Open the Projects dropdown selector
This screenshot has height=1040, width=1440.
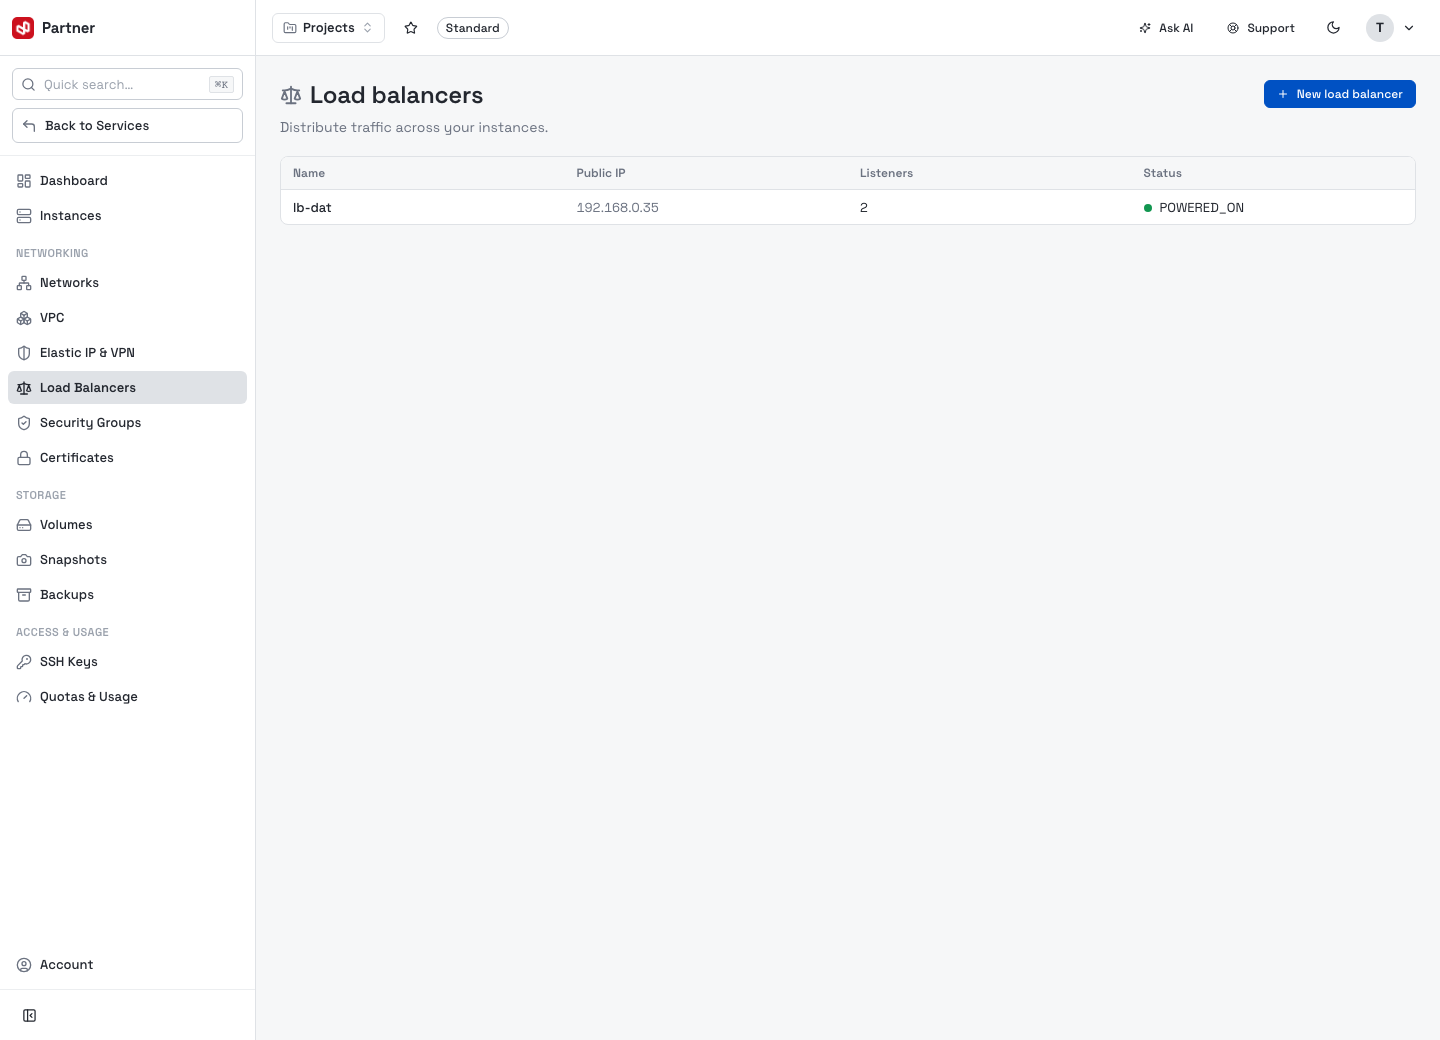pos(328,28)
